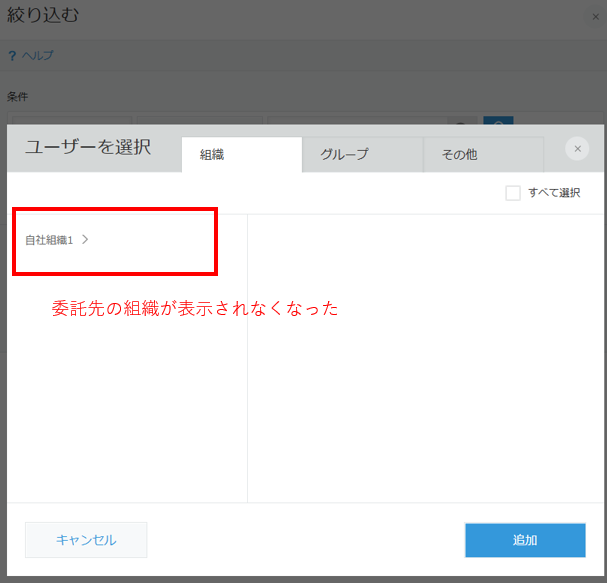Image resolution: width=607 pixels, height=583 pixels.
Task: Tick the すべて選択 checkbox
Action: pyautogui.click(x=513, y=193)
